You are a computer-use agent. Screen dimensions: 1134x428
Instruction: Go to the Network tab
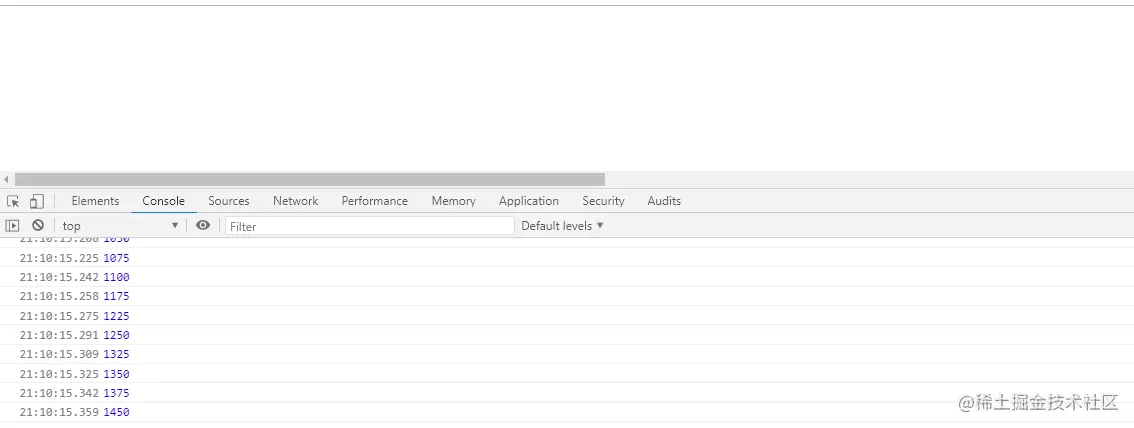(295, 201)
